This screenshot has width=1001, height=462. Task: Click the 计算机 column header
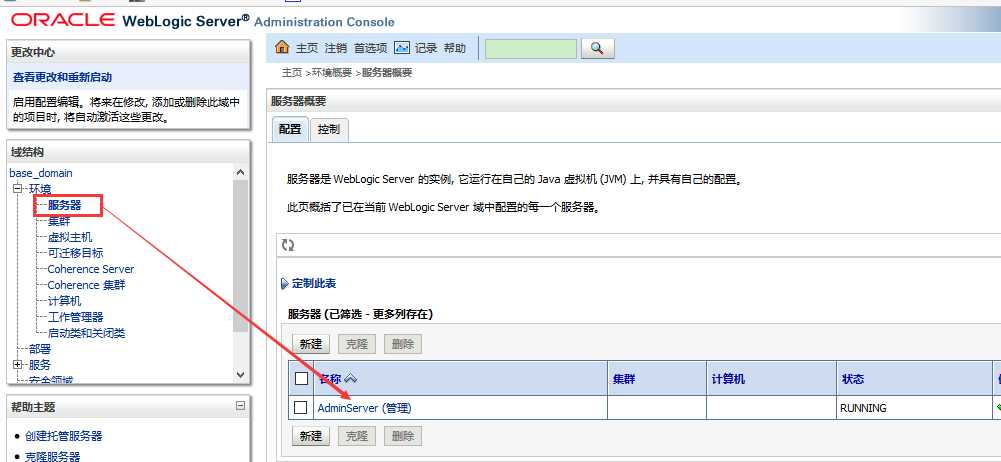click(728, 379)
